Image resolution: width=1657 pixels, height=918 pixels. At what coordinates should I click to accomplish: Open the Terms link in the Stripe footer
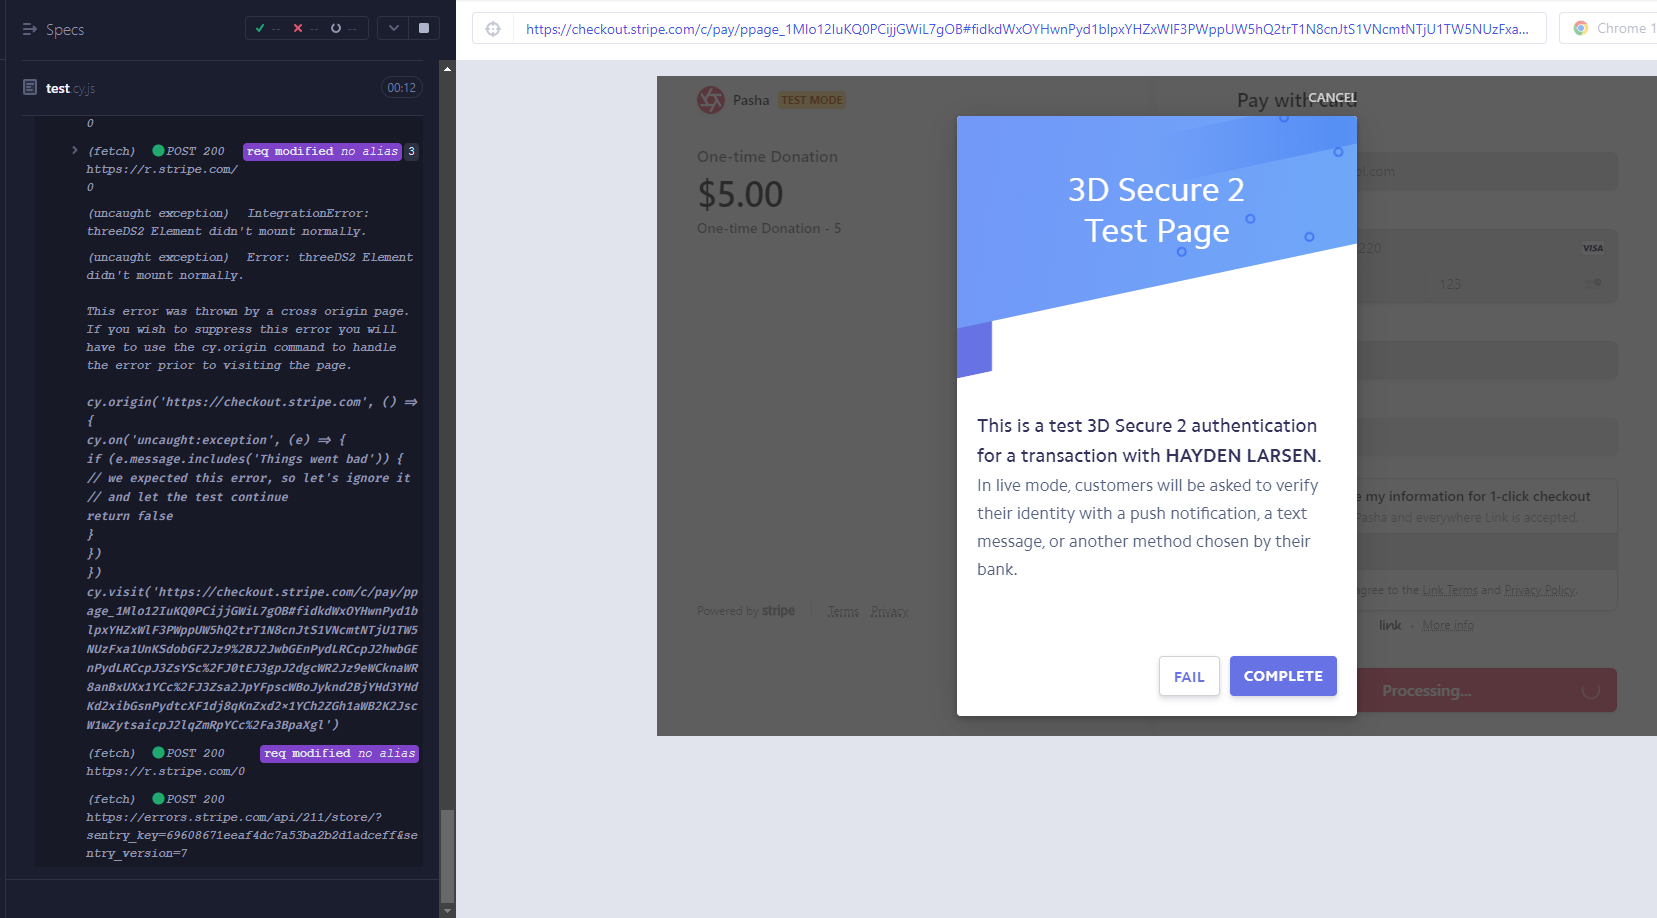tap(843, 611)
